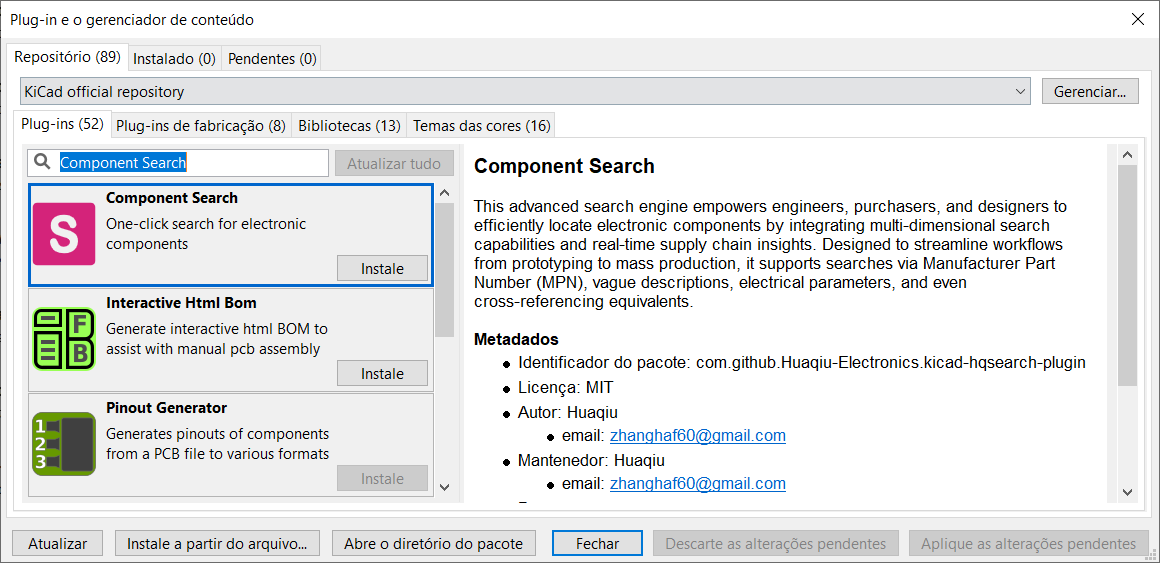The width and height of the screenshot is (1160, 563).
Task: Click the Fechar button
Action: pos(597,544)
